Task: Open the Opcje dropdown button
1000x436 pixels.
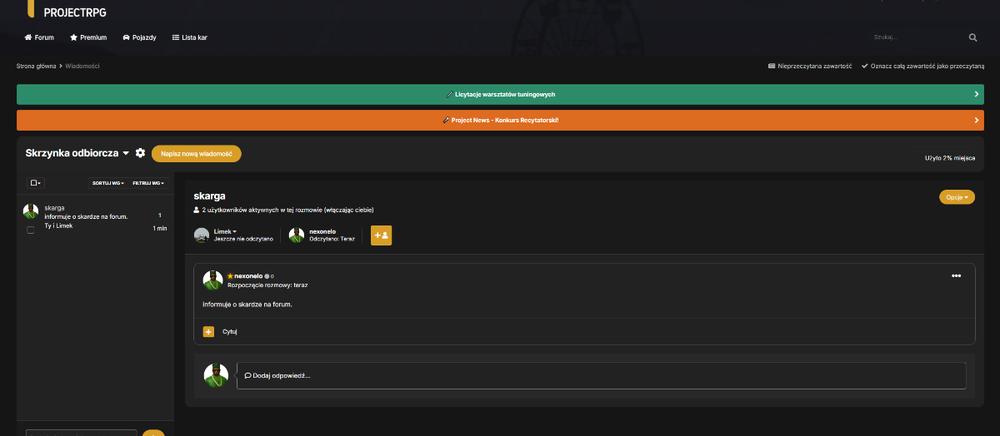Action: click(x=957, y=197)
